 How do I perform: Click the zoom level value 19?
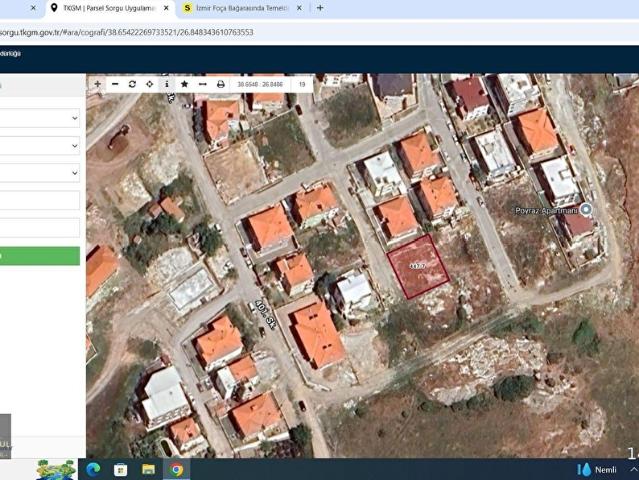tap(302, 84)
